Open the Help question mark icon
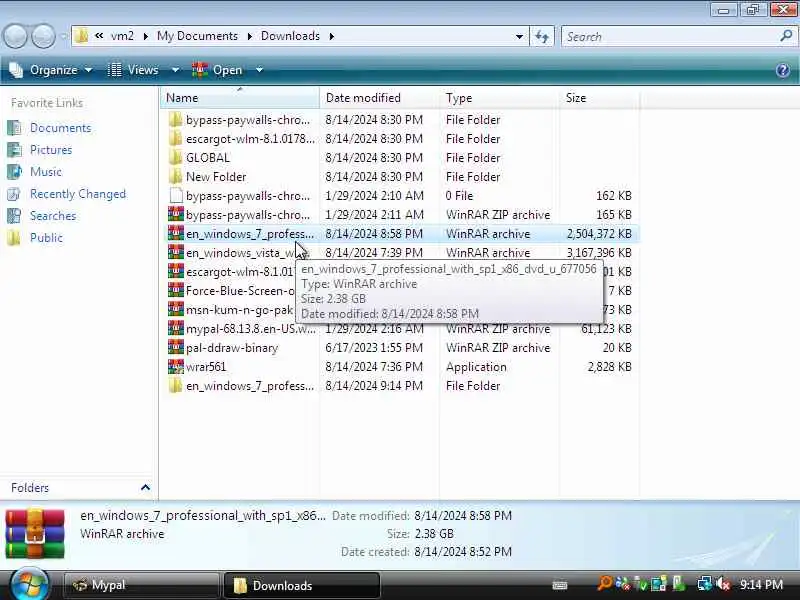The height and width of the screenshot is (600, 800). tap(783, 70)
